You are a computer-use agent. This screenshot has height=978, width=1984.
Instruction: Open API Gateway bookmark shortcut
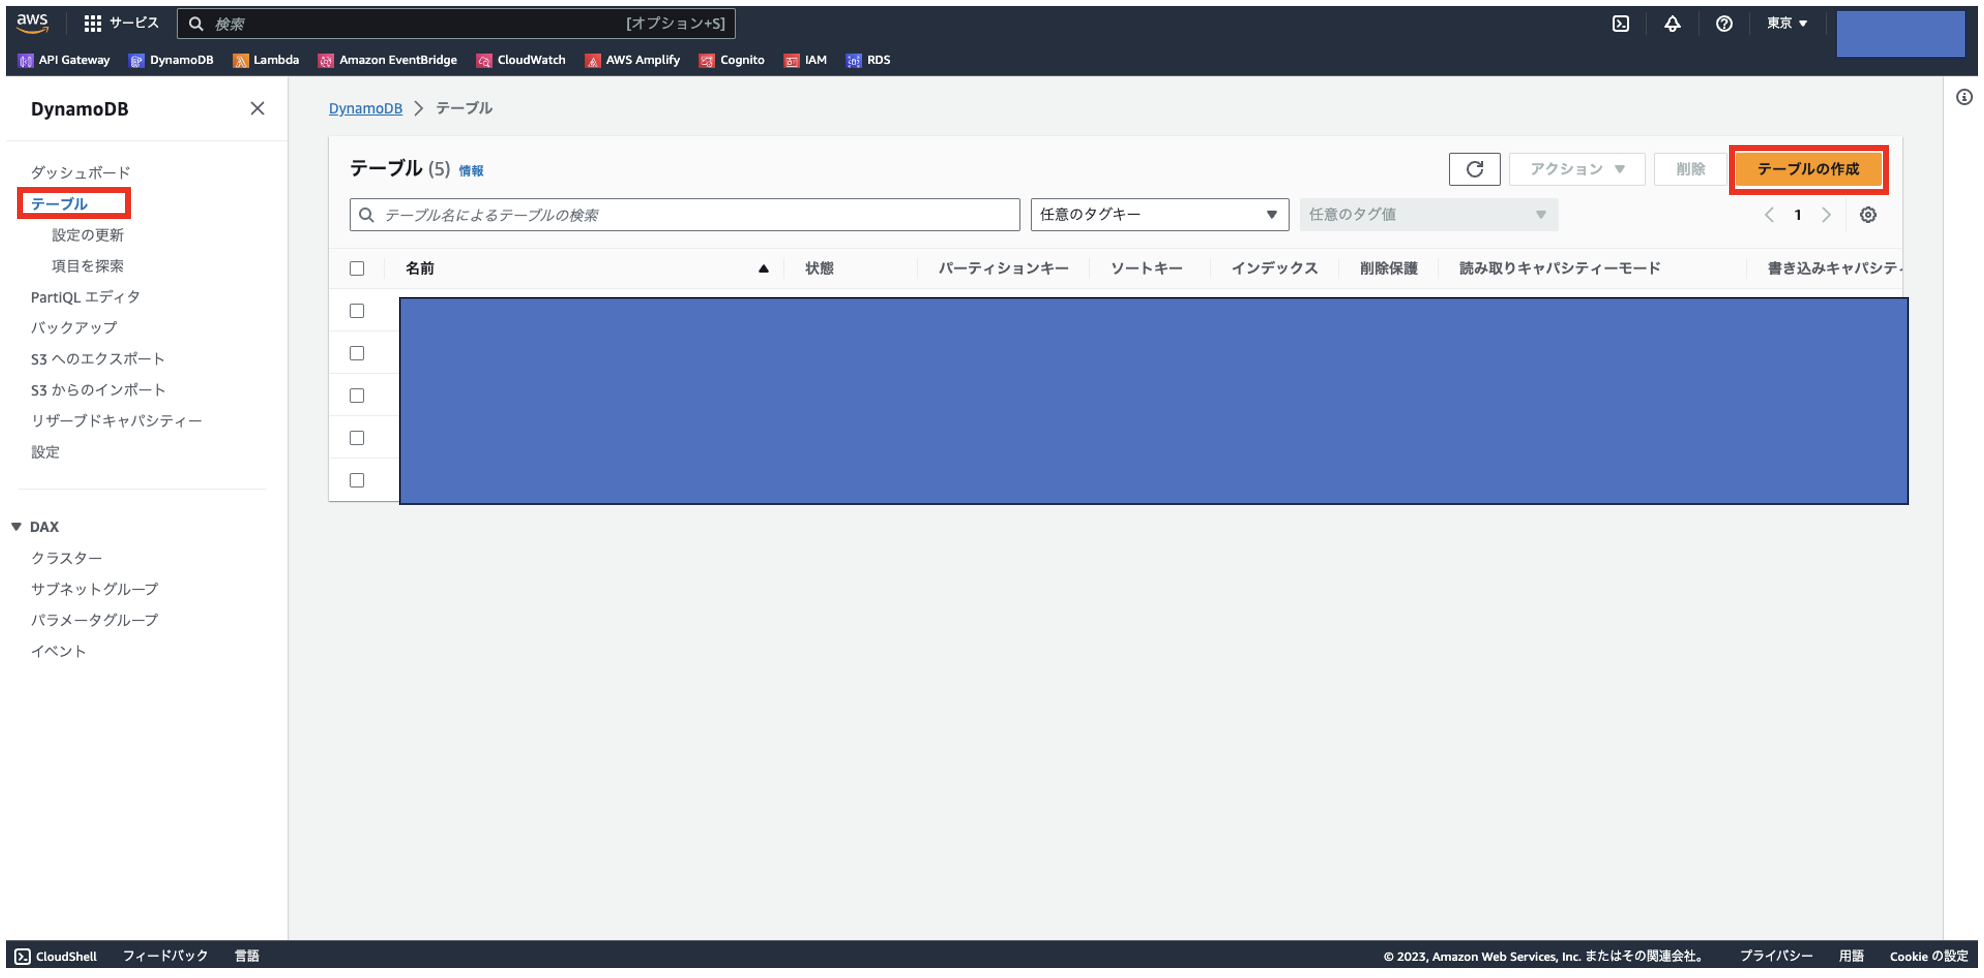pos(64,60)
